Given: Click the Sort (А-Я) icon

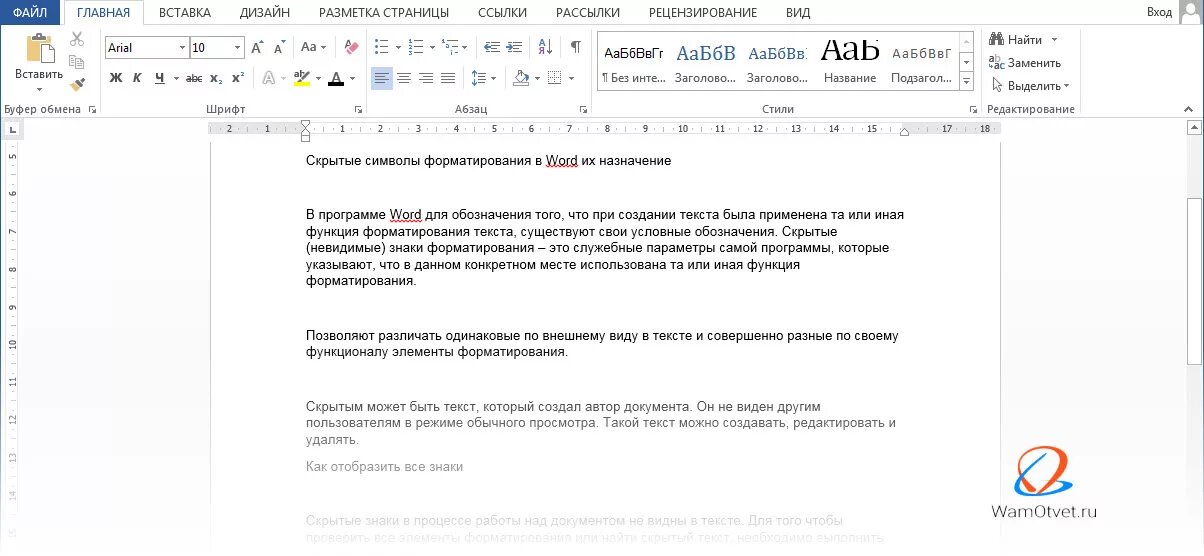Looking at the screenshot, I should pos(545,47).
